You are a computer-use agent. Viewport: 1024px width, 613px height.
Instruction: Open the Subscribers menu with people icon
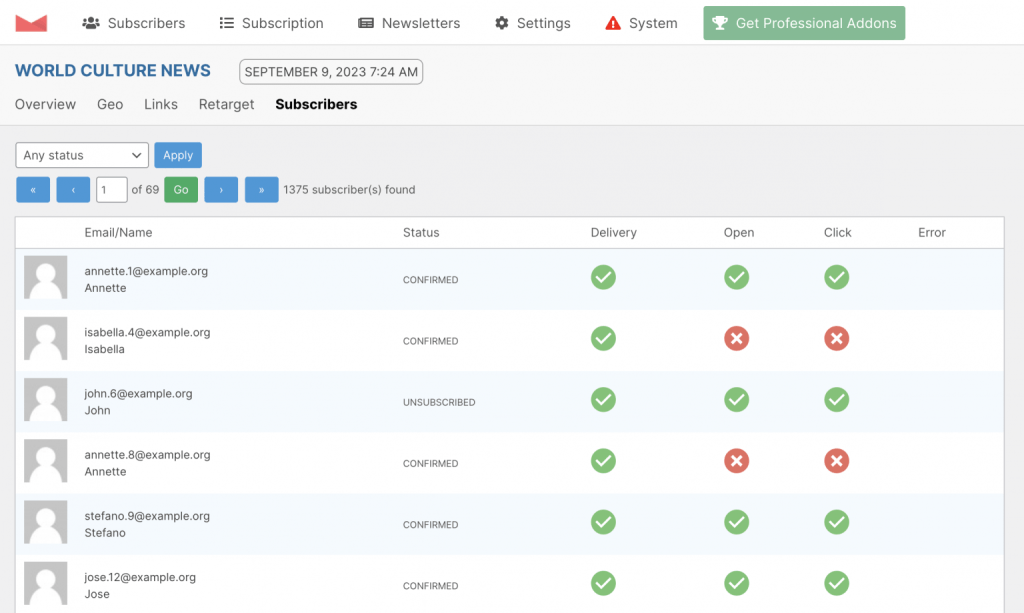point(133,23)
